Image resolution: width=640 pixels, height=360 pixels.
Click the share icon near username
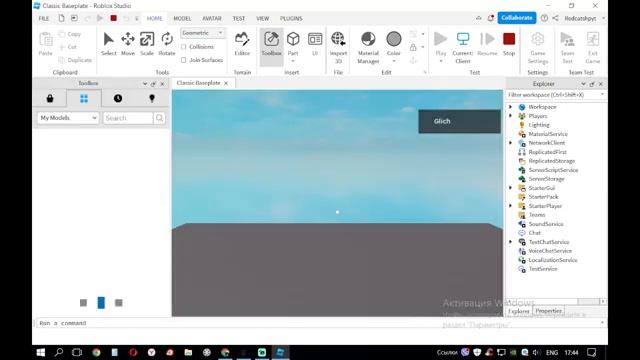click(x=555, y=18)
